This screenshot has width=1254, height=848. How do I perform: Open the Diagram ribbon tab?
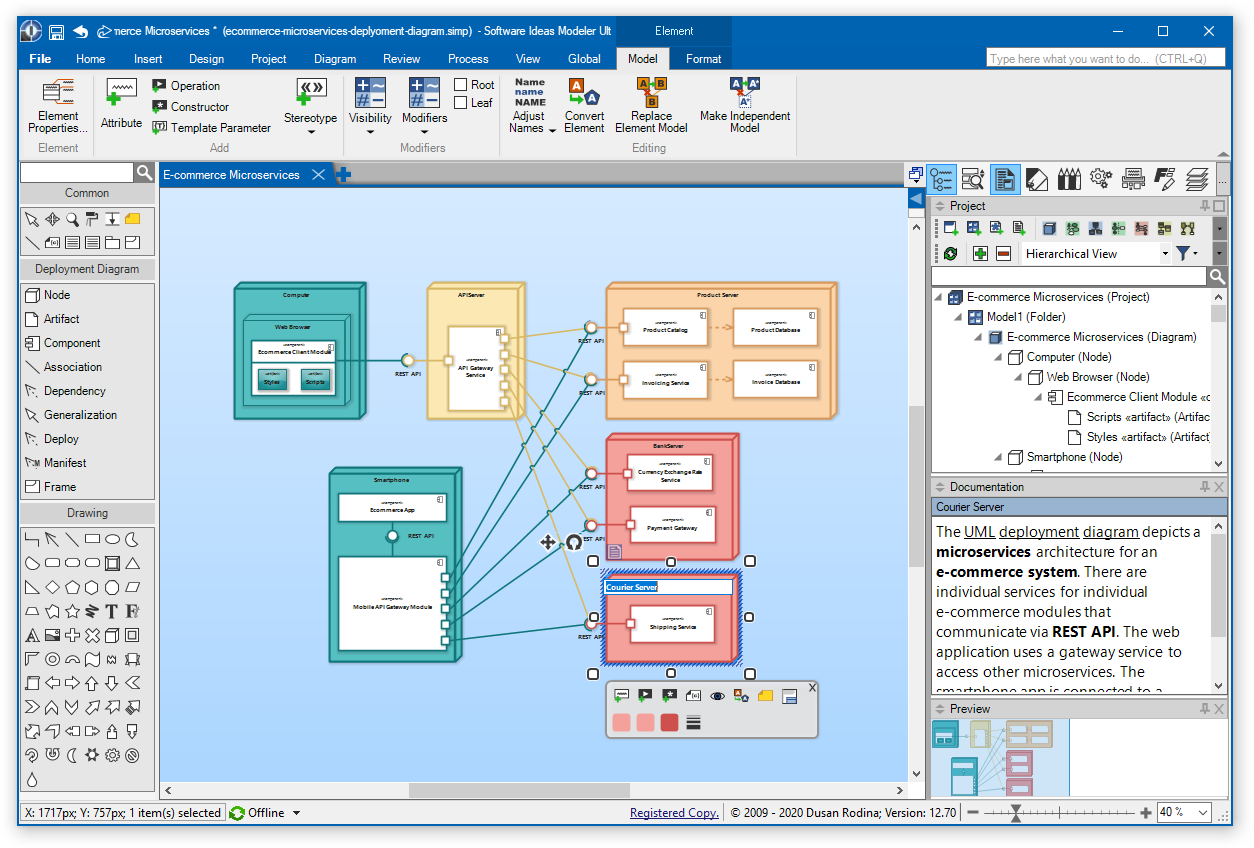click(x=335, y=59)
